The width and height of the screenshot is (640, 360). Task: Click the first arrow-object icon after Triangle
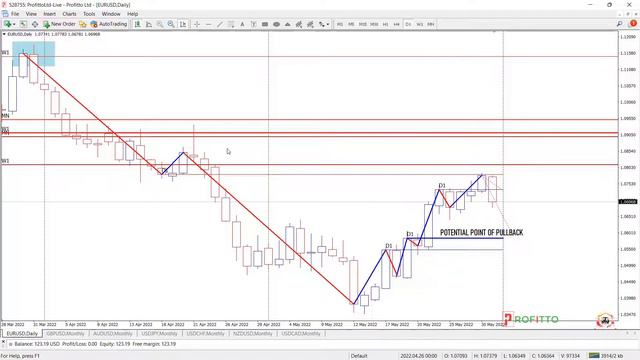tap(299, 24)
